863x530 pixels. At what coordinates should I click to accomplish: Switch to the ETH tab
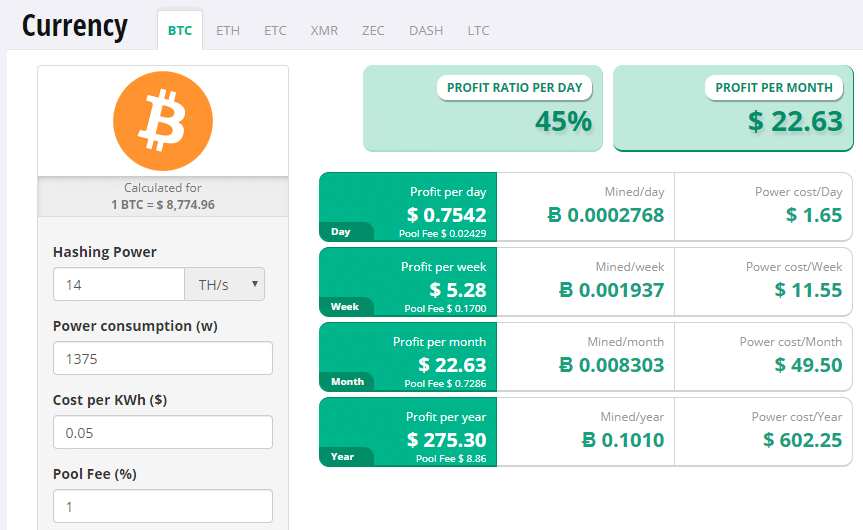[x=228, y=30]
